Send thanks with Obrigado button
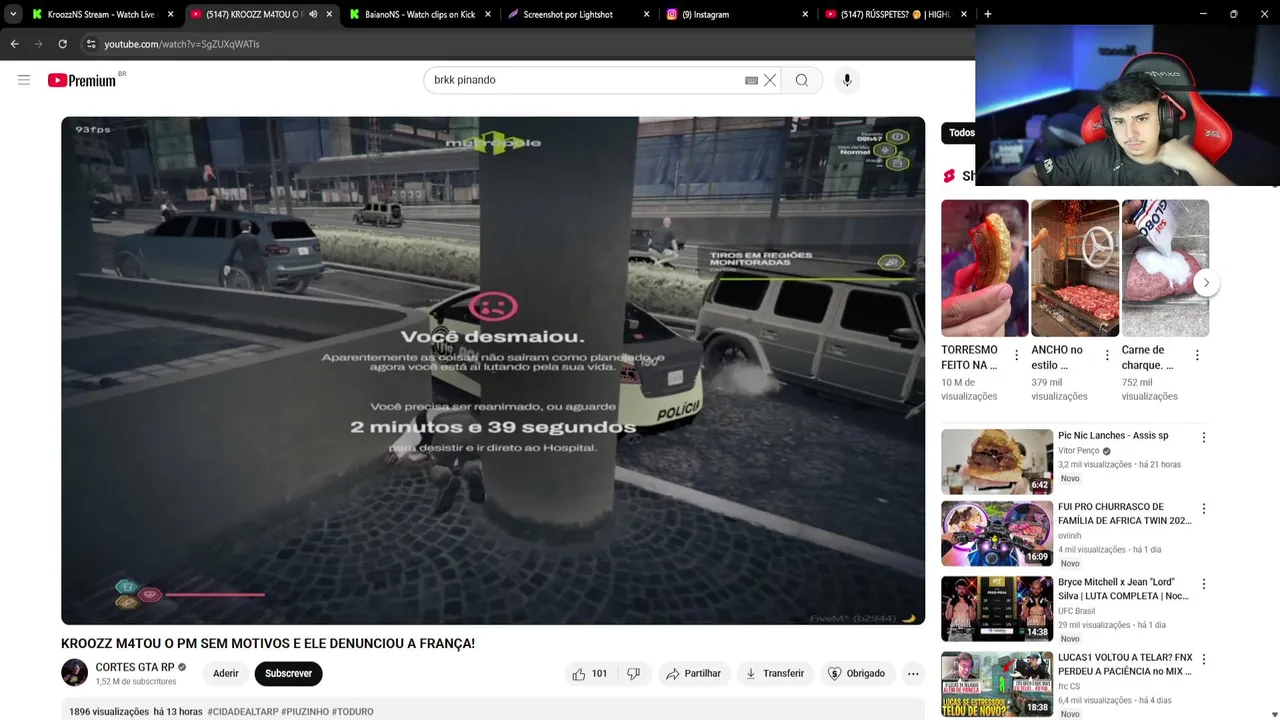1280x720 pixels. pos(856,673)
